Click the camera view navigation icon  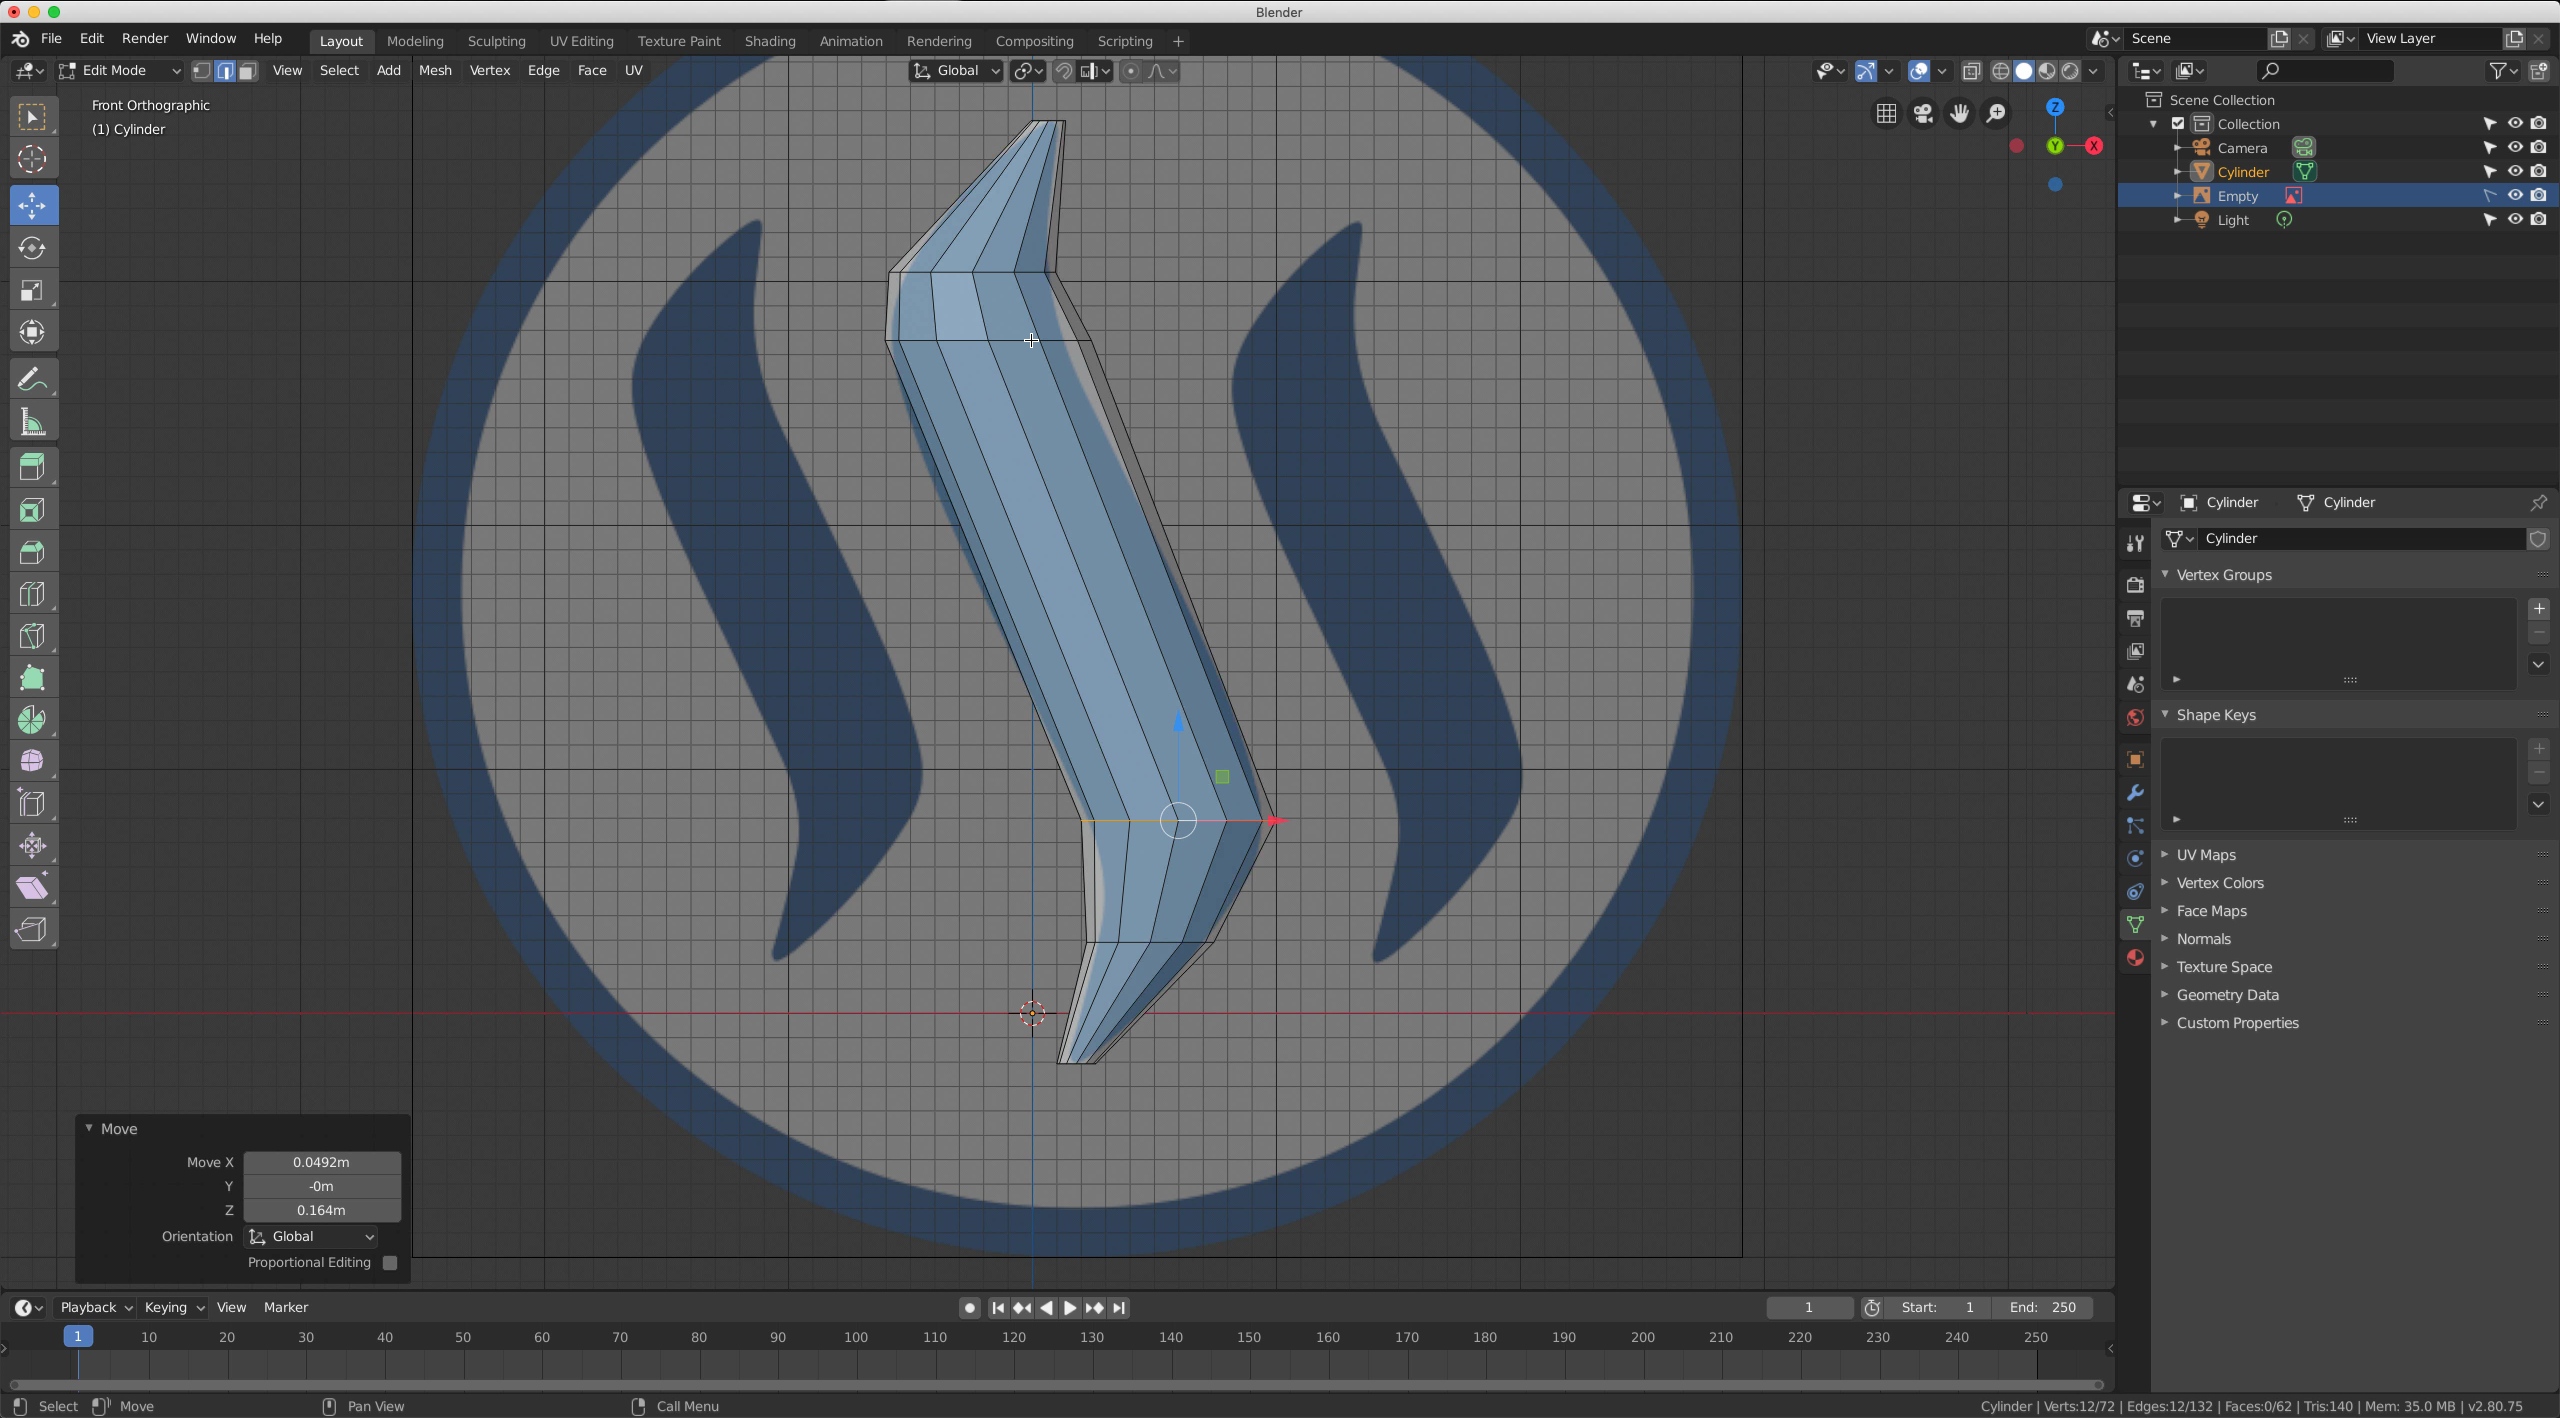[x=1922, y=114]
